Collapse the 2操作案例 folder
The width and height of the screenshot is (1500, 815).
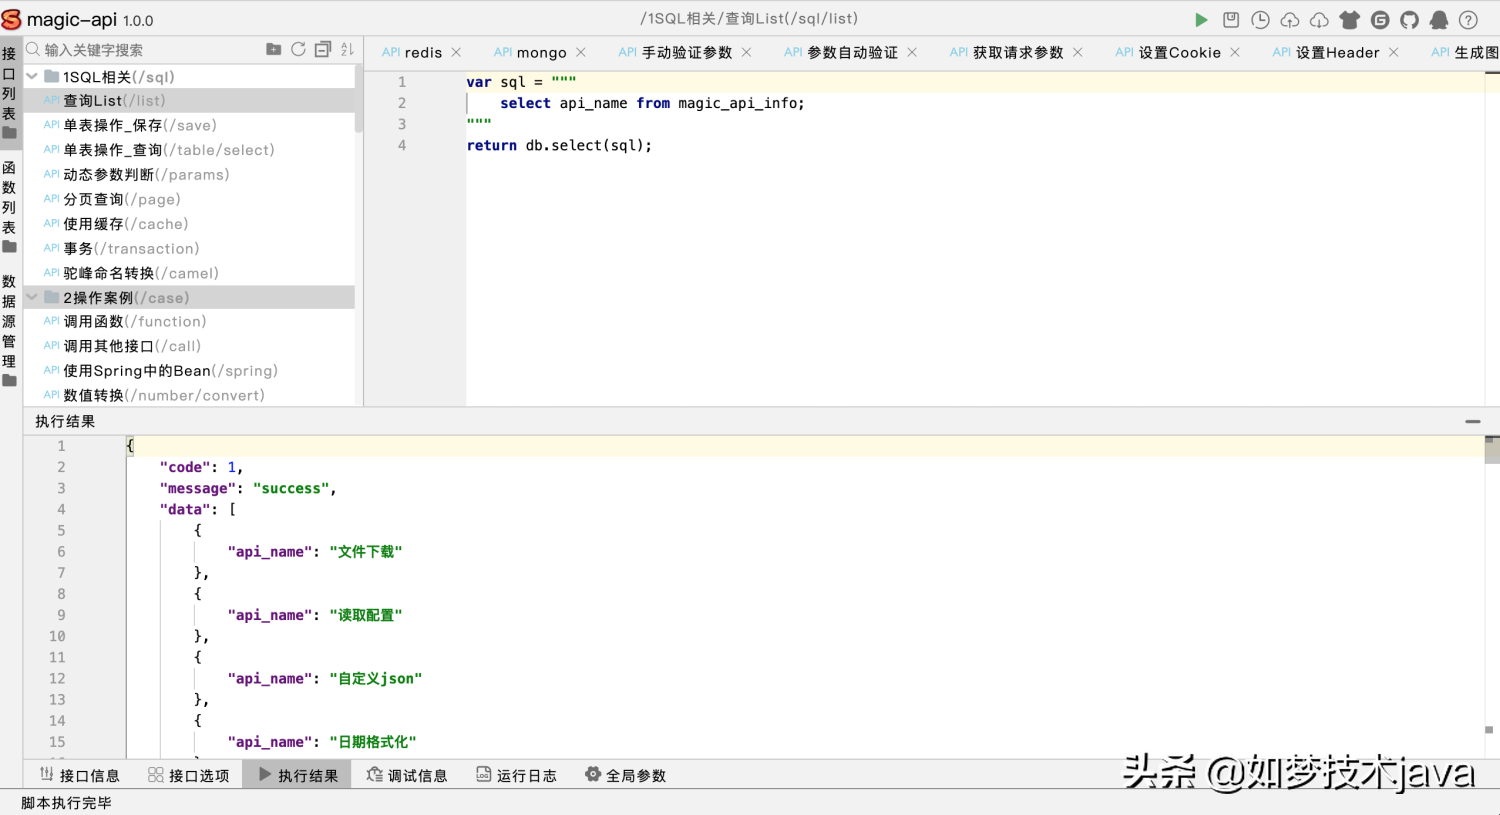click(32, 297)
